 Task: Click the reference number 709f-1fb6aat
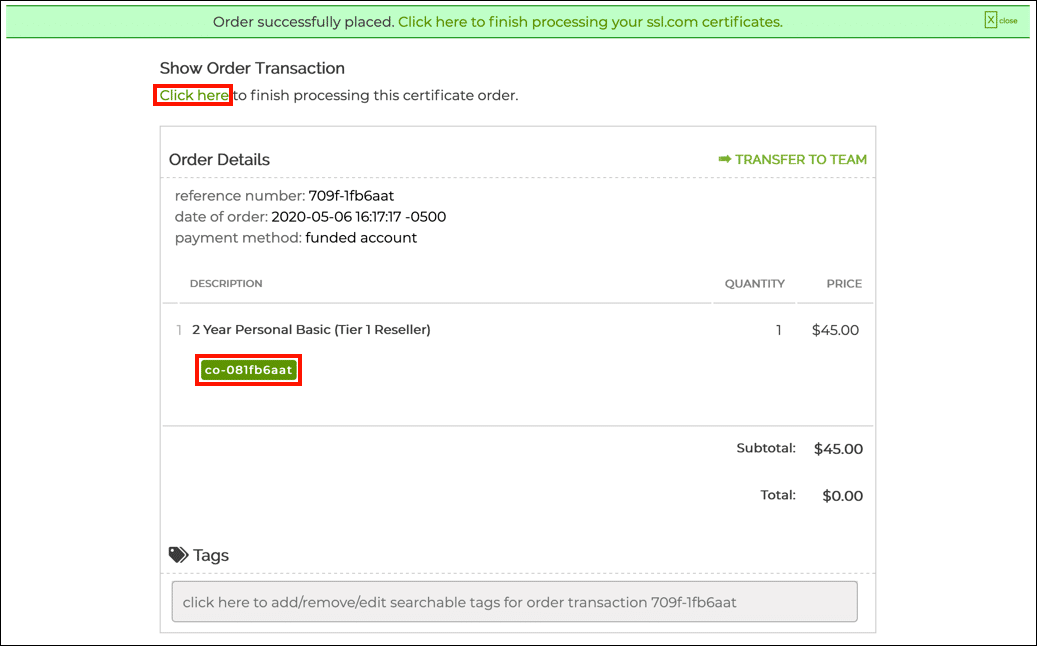coord(351,196)
